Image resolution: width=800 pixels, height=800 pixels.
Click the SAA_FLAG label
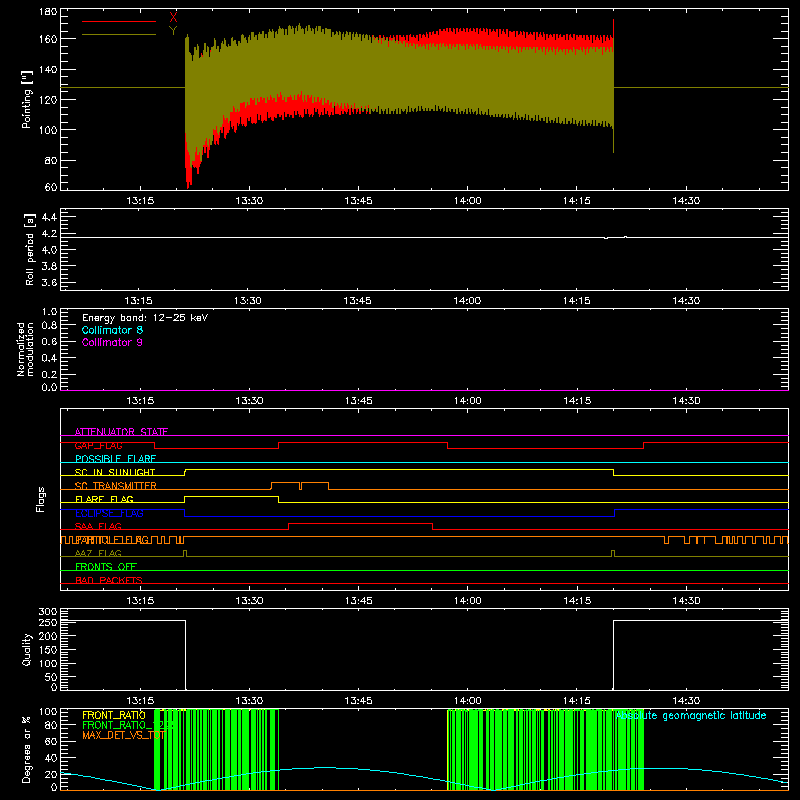tap(98, 526)
